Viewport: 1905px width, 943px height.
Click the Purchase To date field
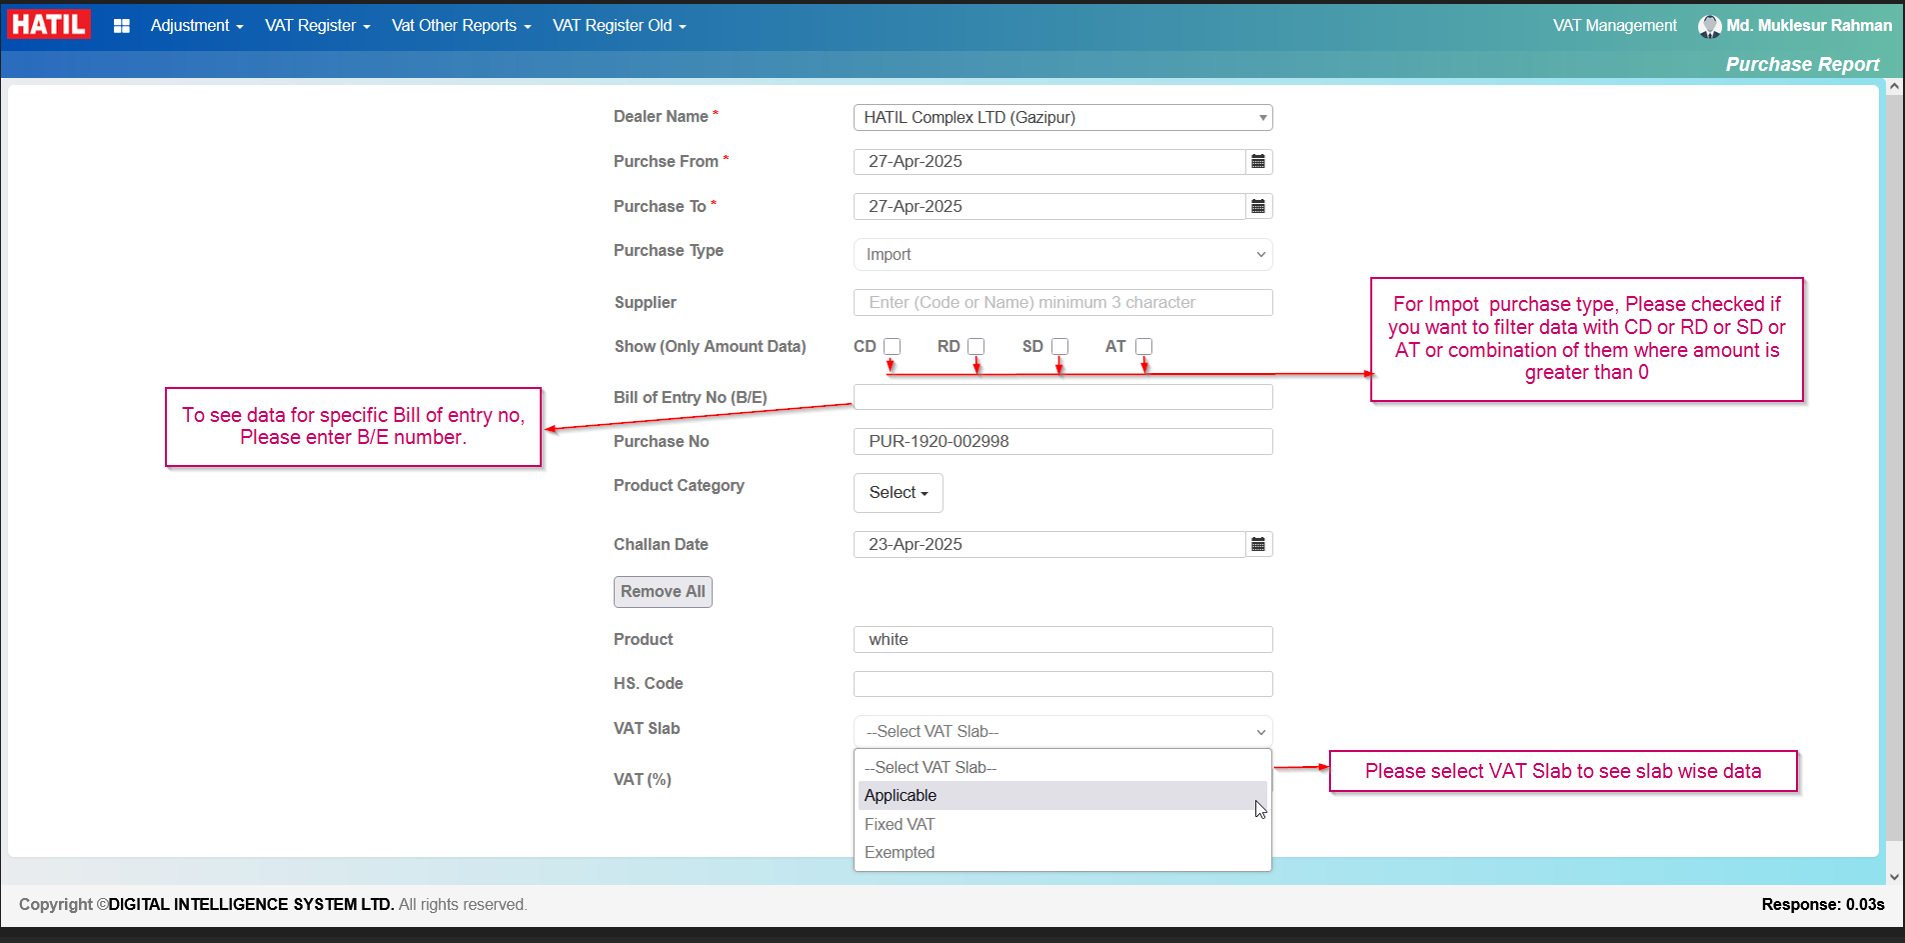[x=1050, y=206]
